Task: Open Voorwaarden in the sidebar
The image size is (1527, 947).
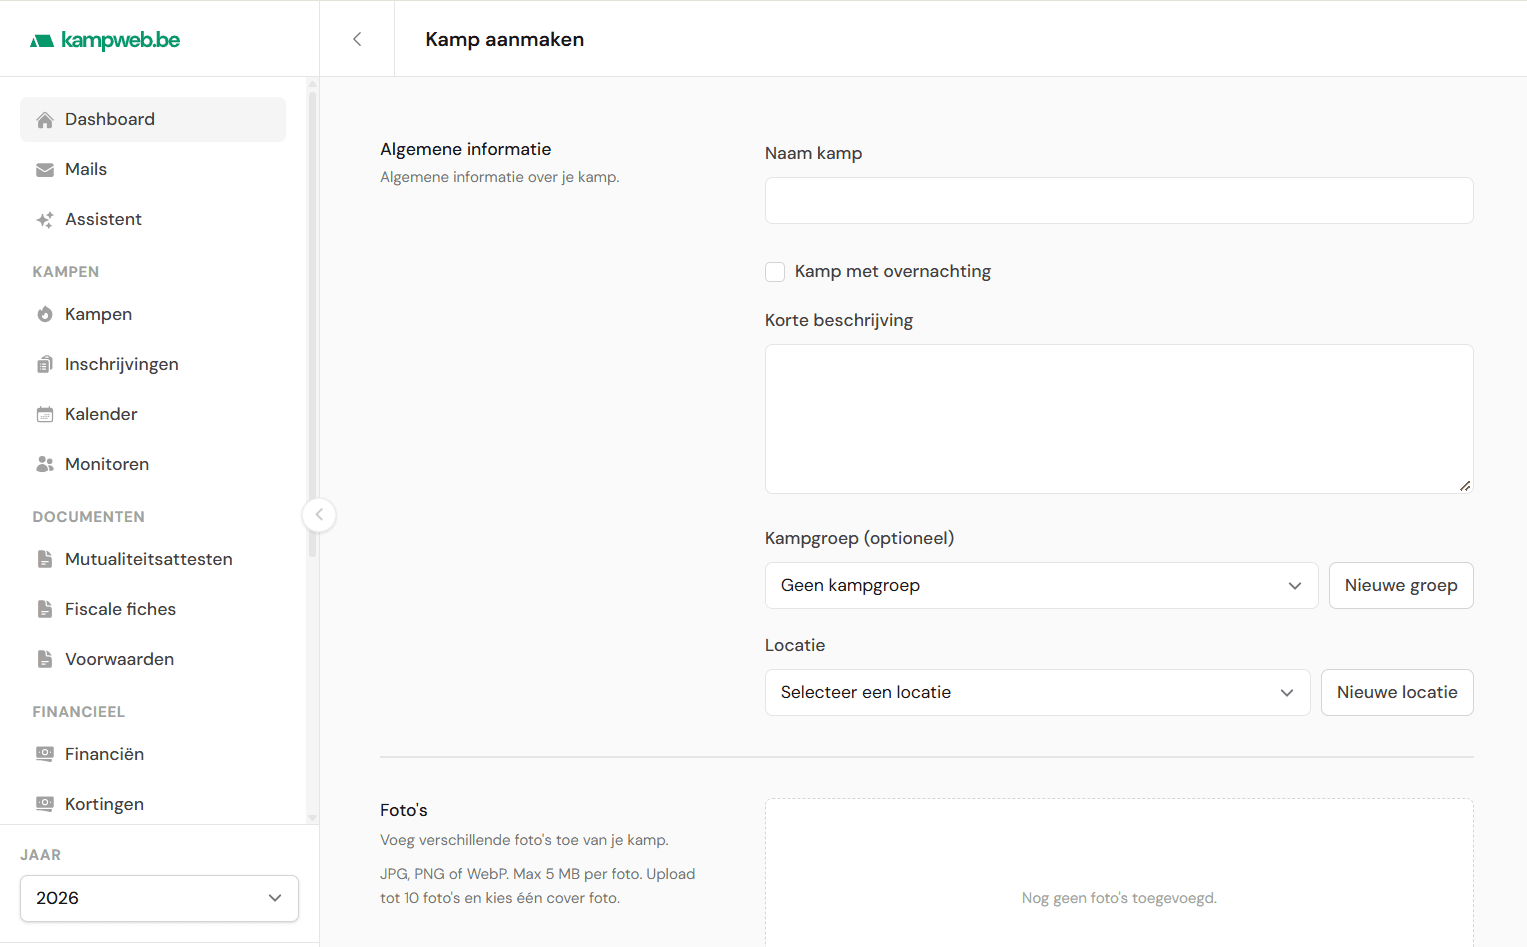Action: [x=153, y=659]
